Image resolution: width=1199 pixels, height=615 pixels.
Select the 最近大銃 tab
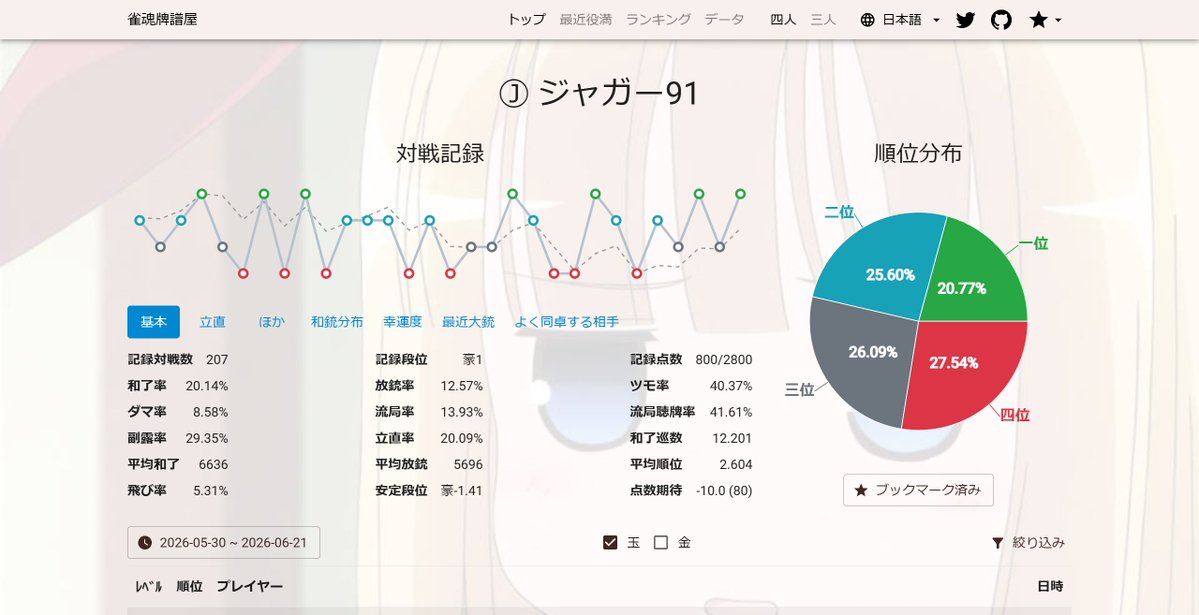pos(468,322)
